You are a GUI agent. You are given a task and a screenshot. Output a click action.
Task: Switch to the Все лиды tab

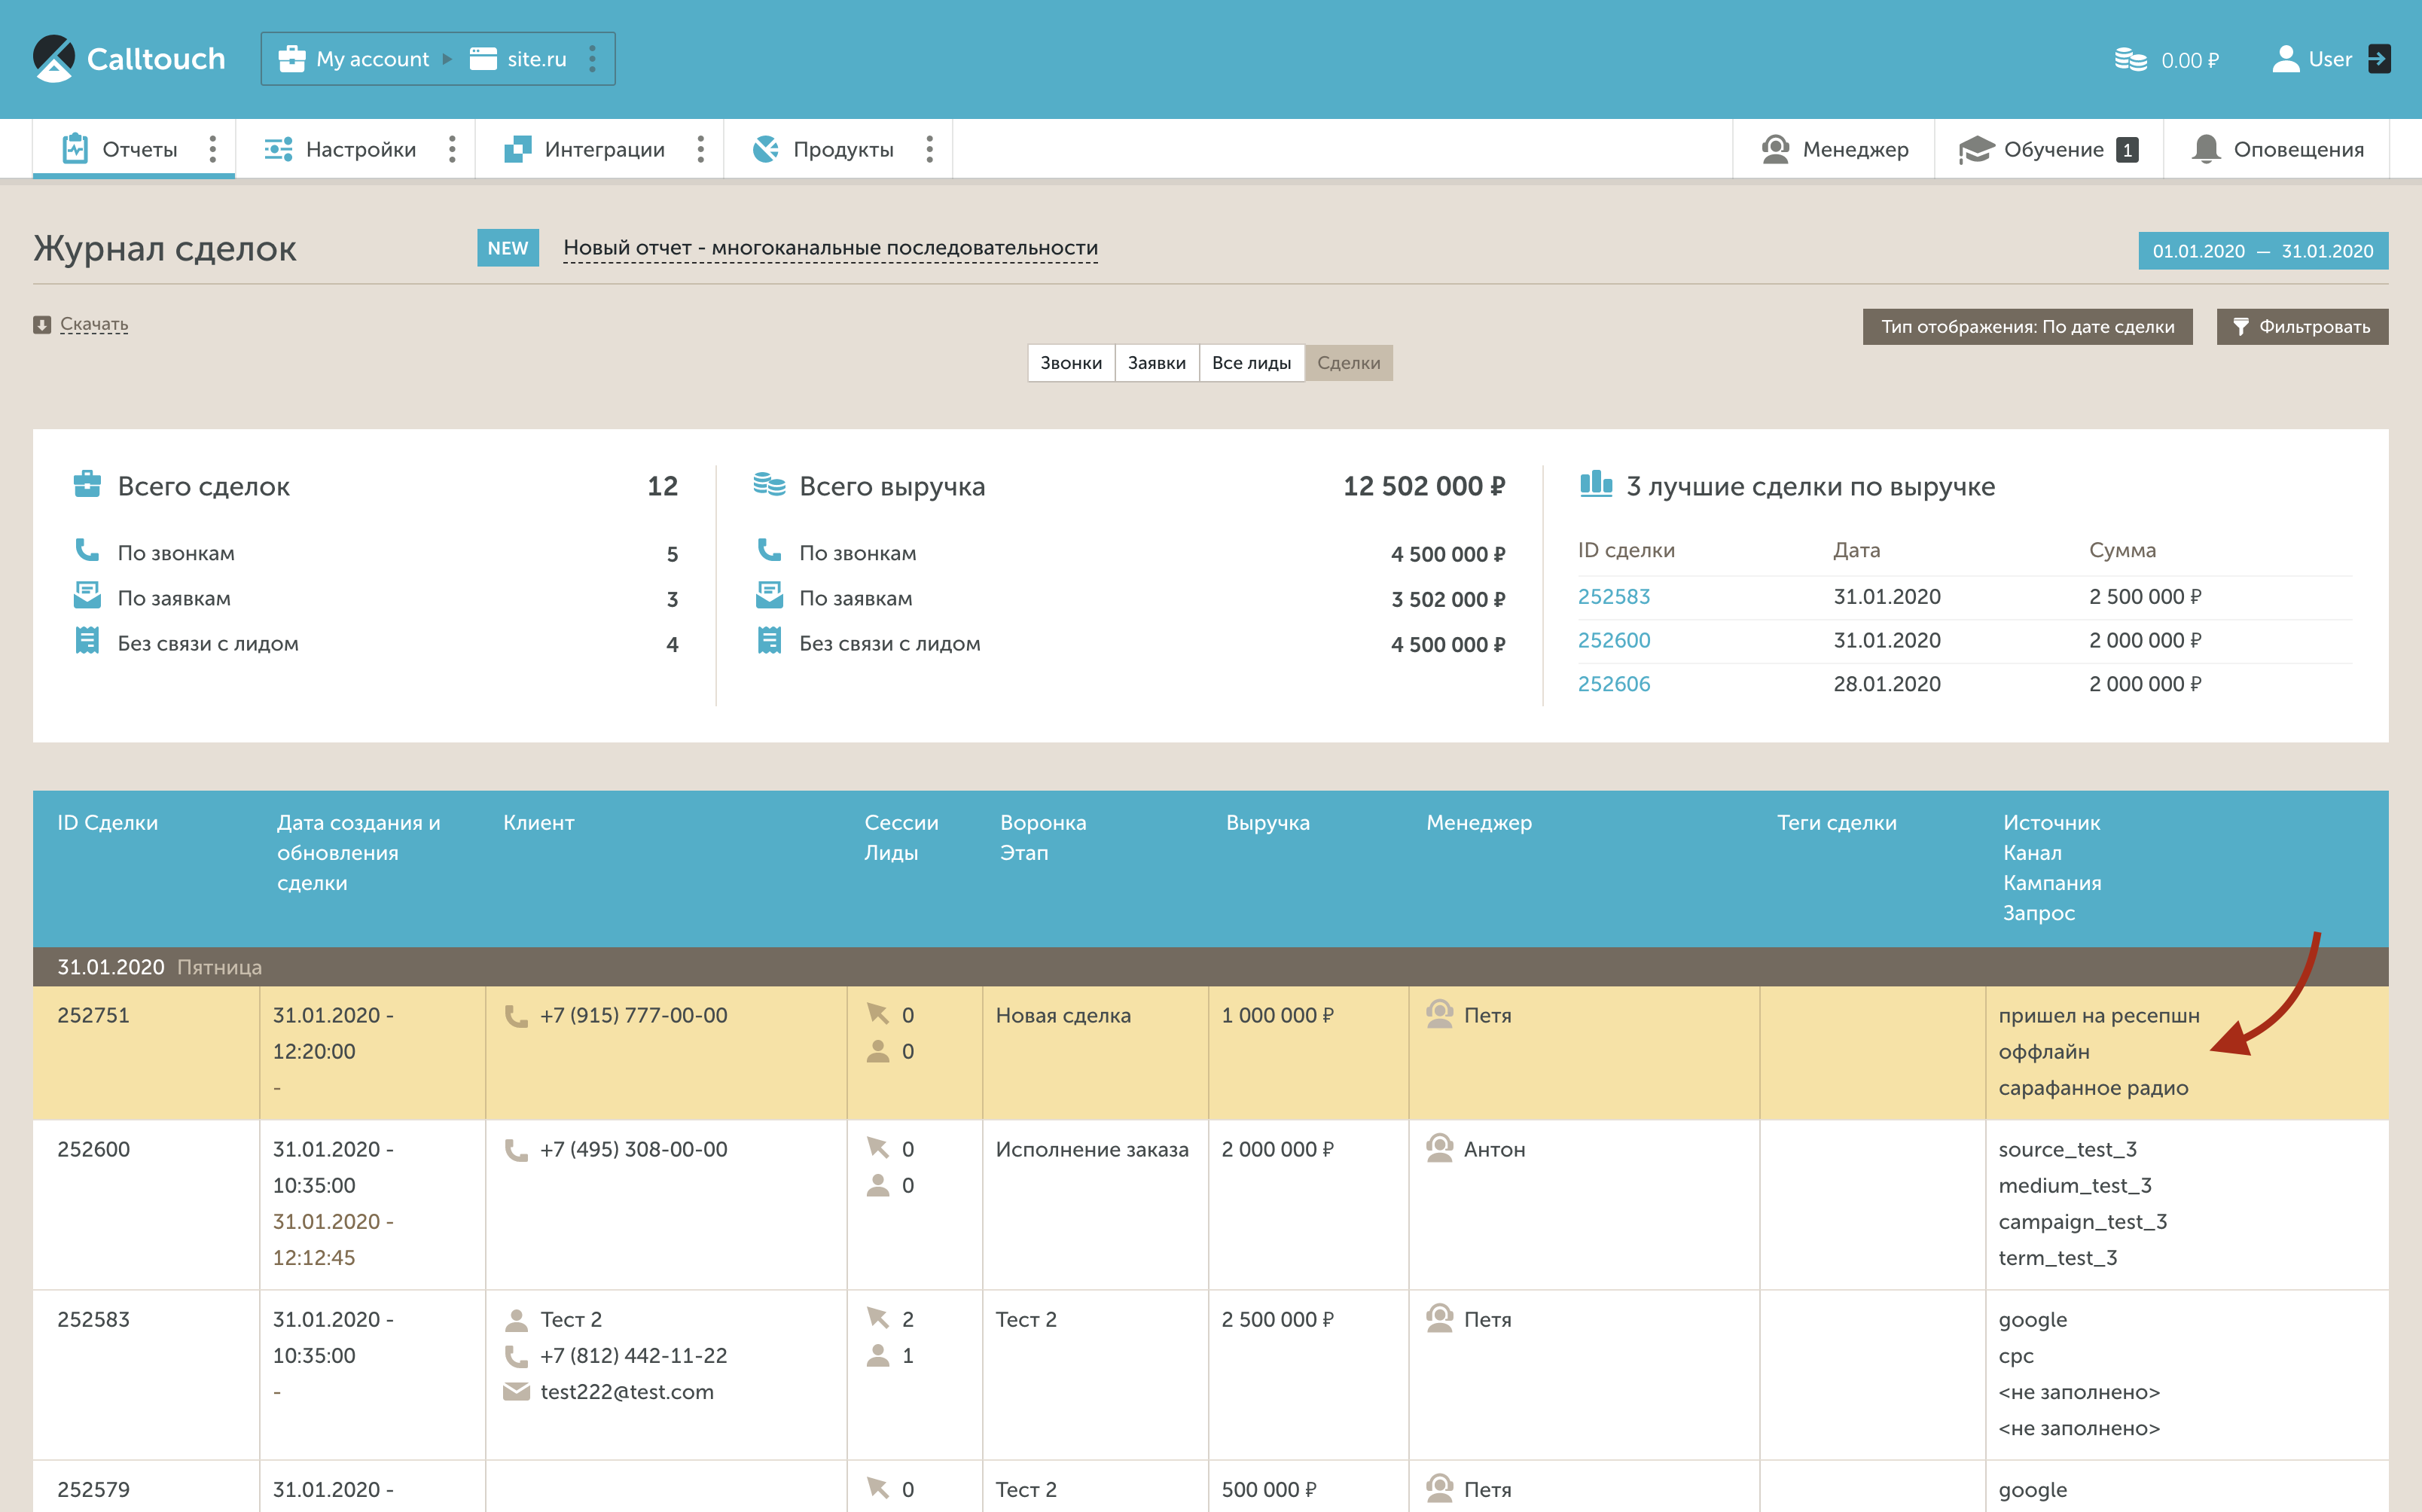click(x=1251, y=363)
